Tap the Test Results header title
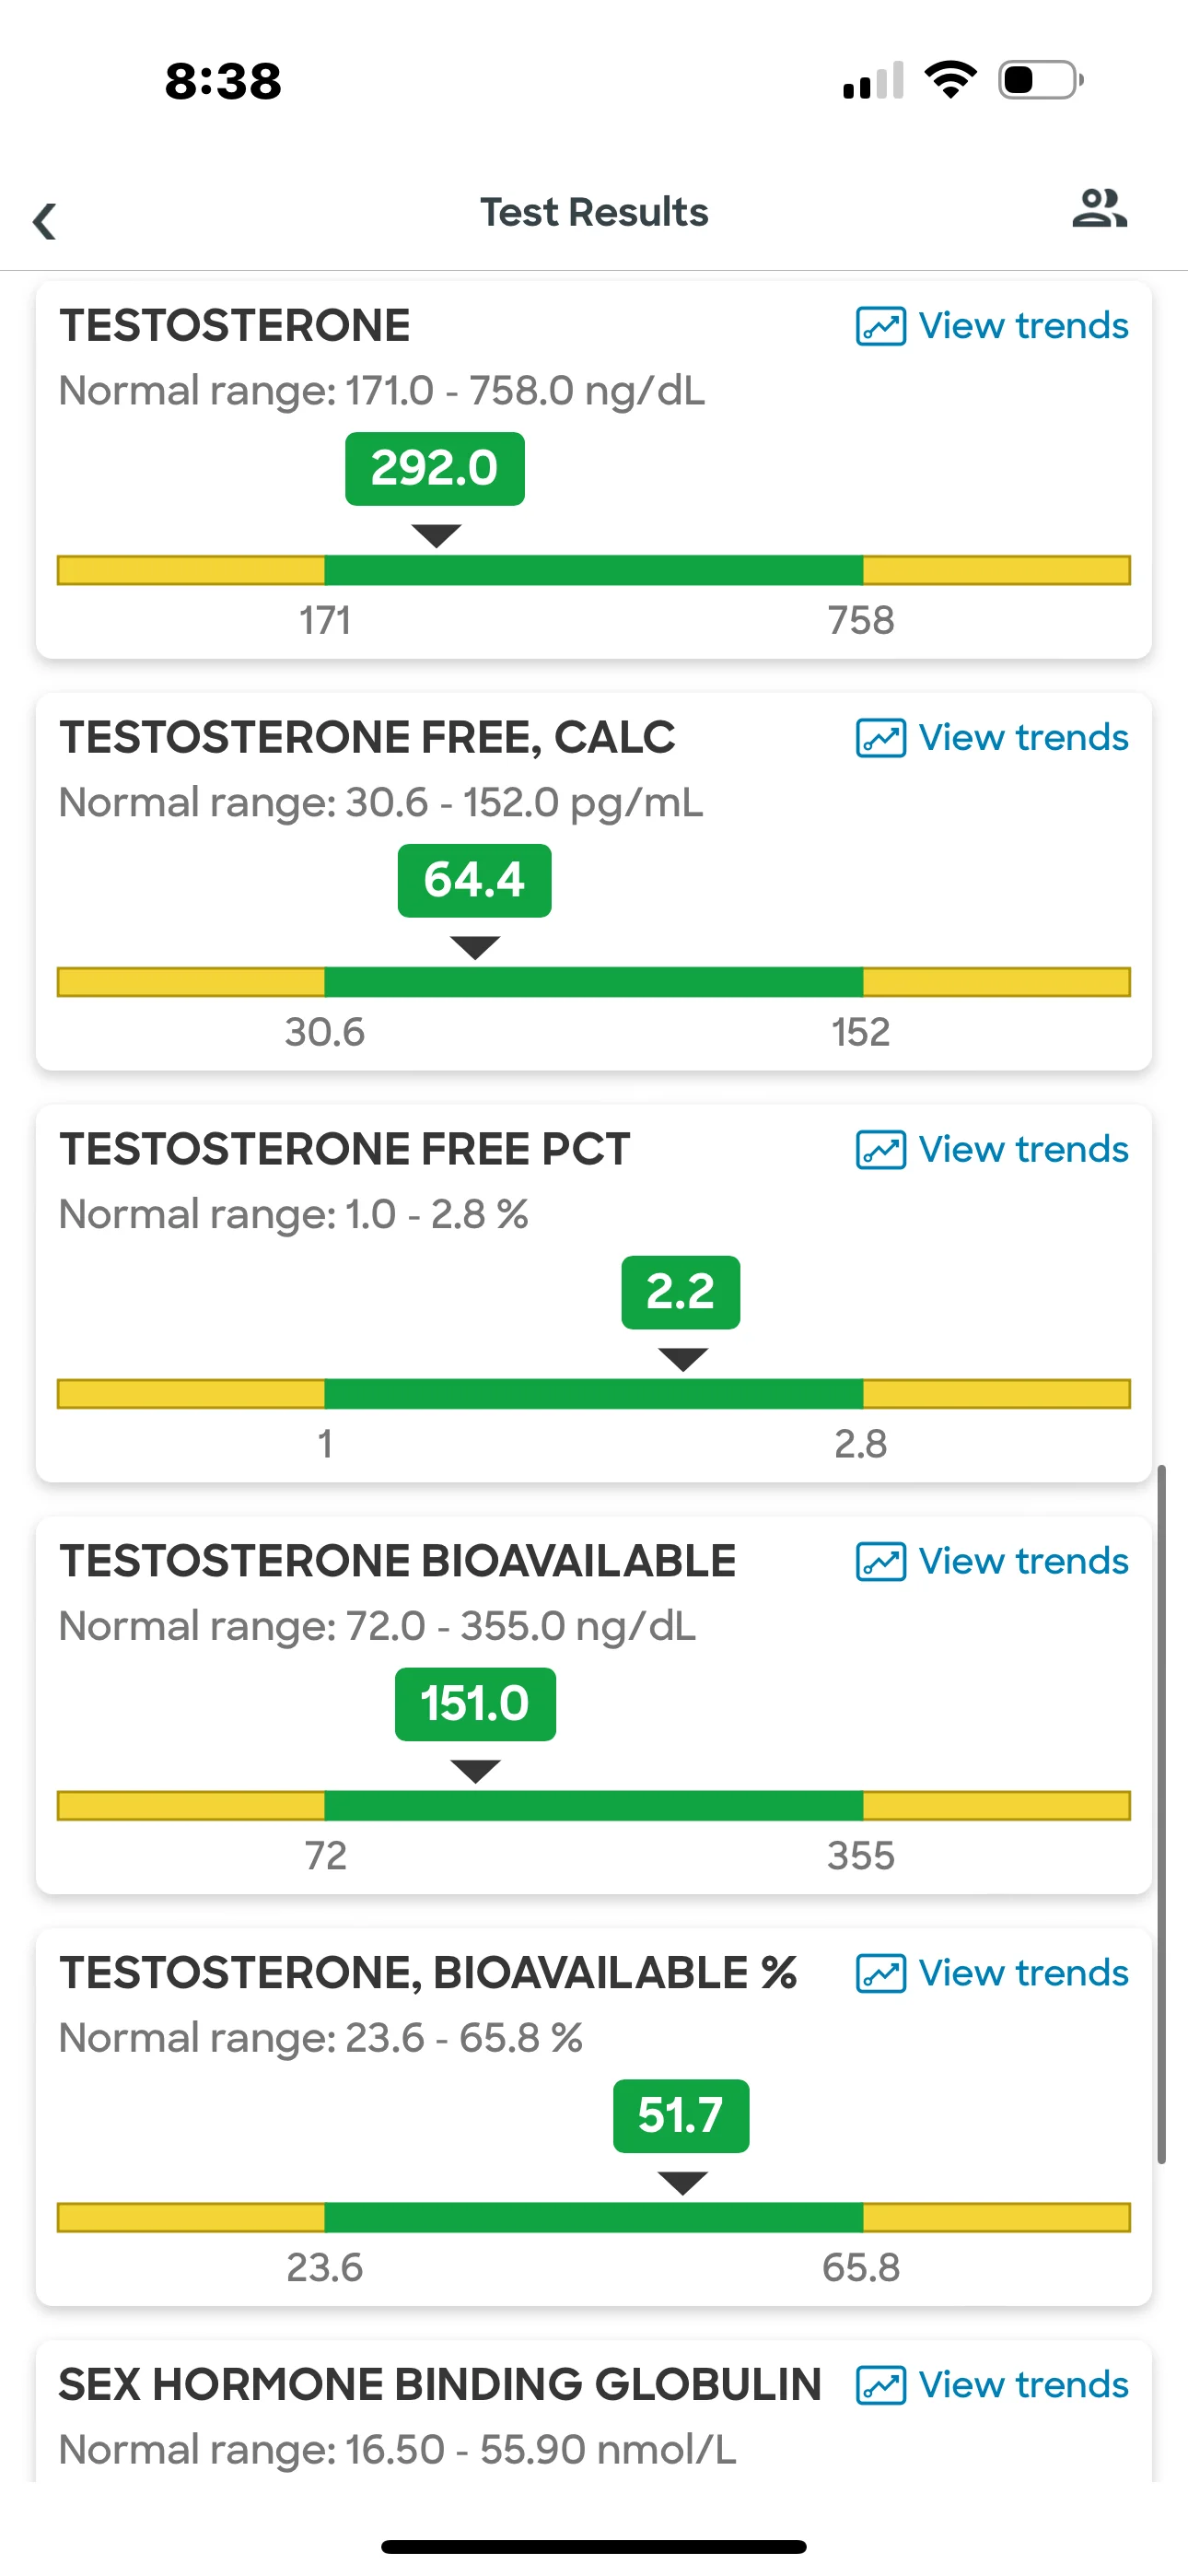This screenshot has width=1188, height=2576. (594, 212)
